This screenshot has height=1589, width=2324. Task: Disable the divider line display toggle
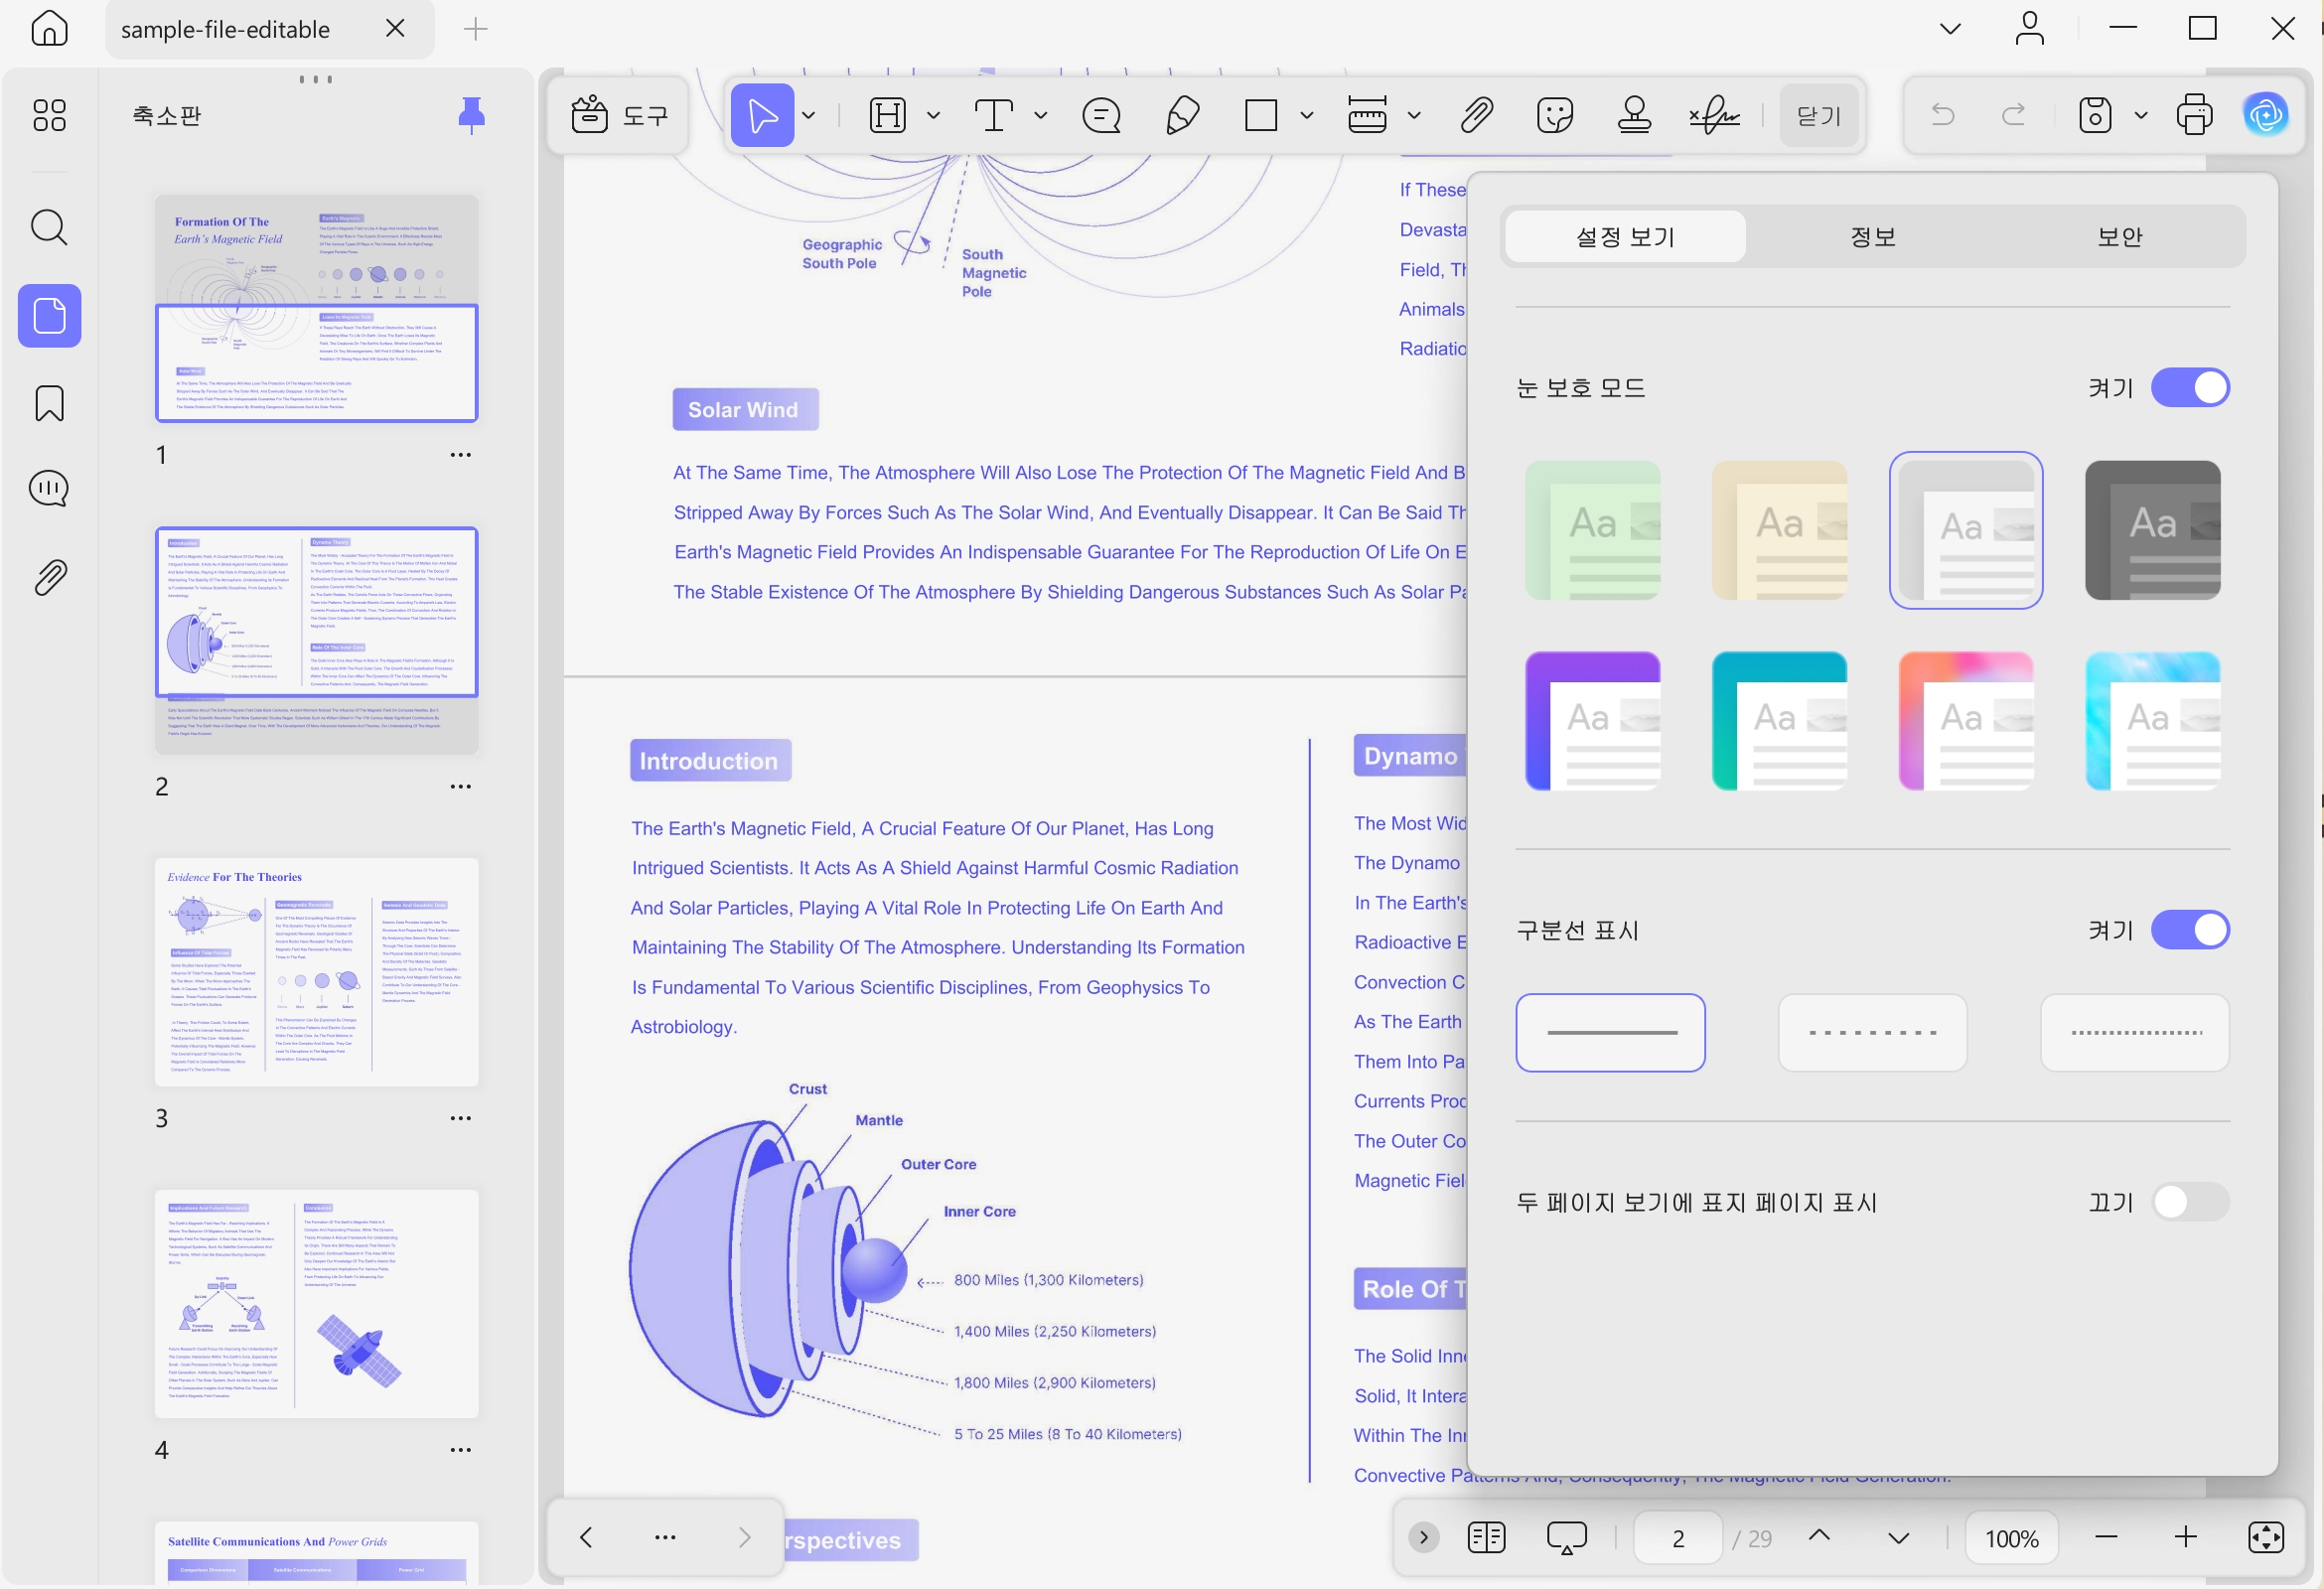2190,930
